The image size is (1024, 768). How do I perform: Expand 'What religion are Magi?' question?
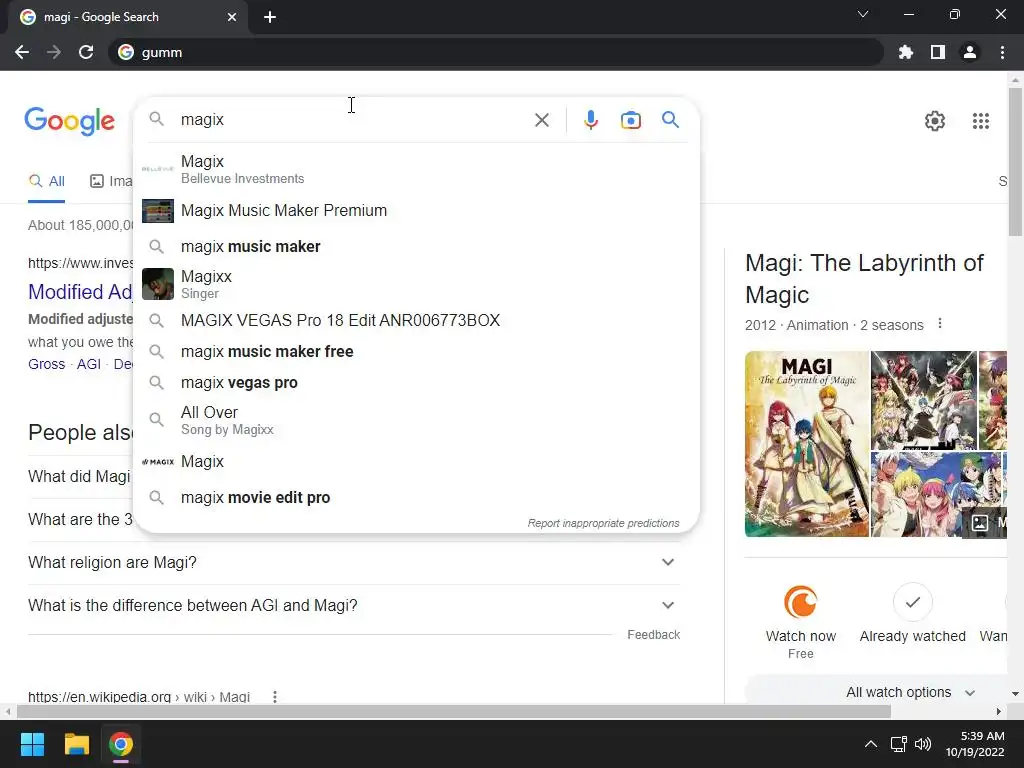click(353, 562)
